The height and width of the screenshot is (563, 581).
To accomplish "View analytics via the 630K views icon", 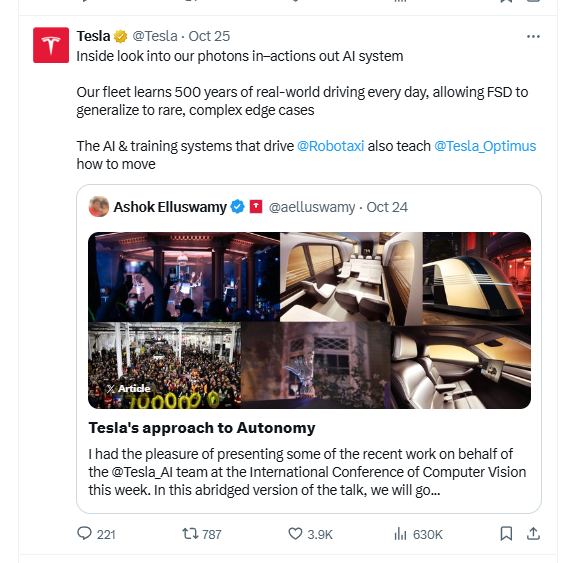I will click(x=400, y=534).
